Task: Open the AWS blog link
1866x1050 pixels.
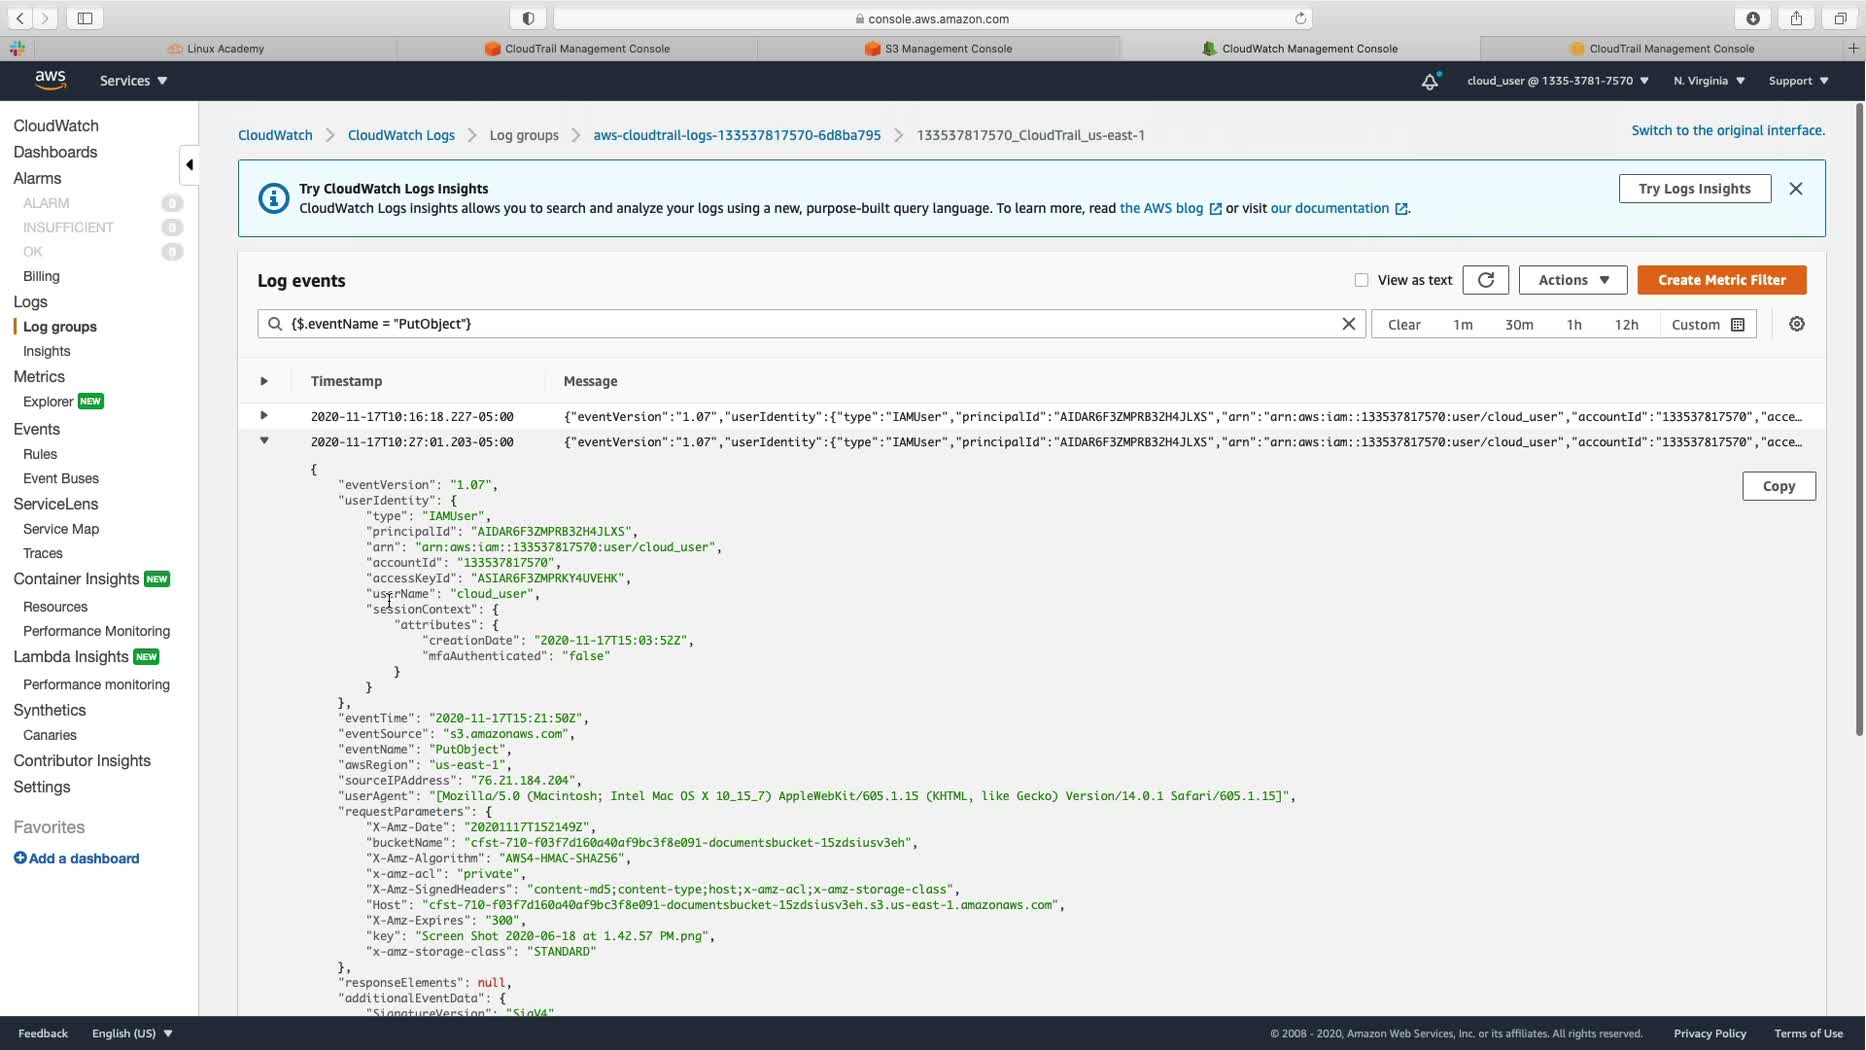Action: [x=1170, y=208]
